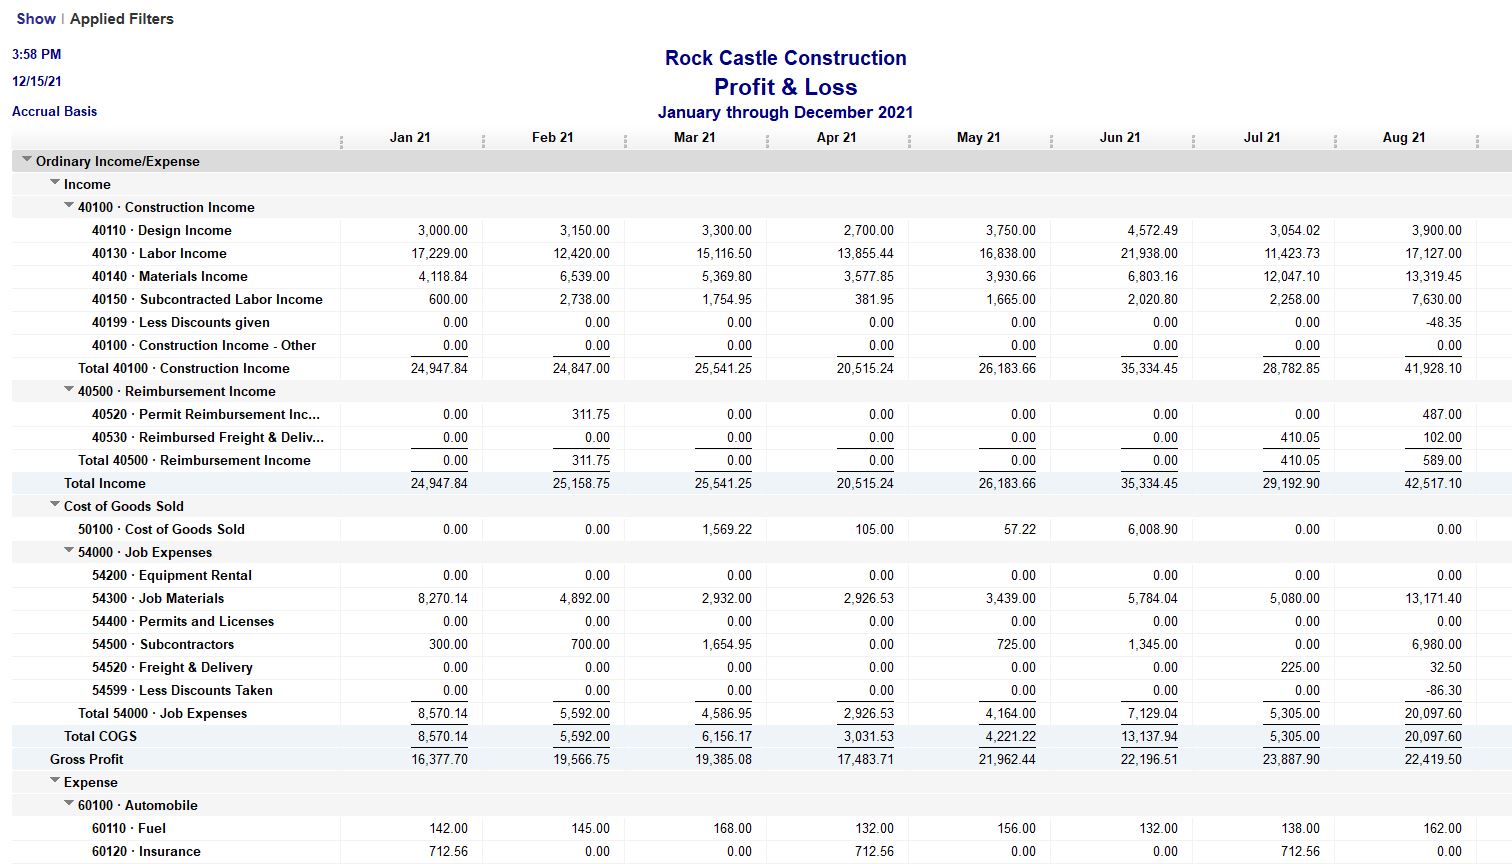Viewport: 1512px width, 864px height.
Task: Click Mar Fuel value 168.00
Action: (732, 828)
